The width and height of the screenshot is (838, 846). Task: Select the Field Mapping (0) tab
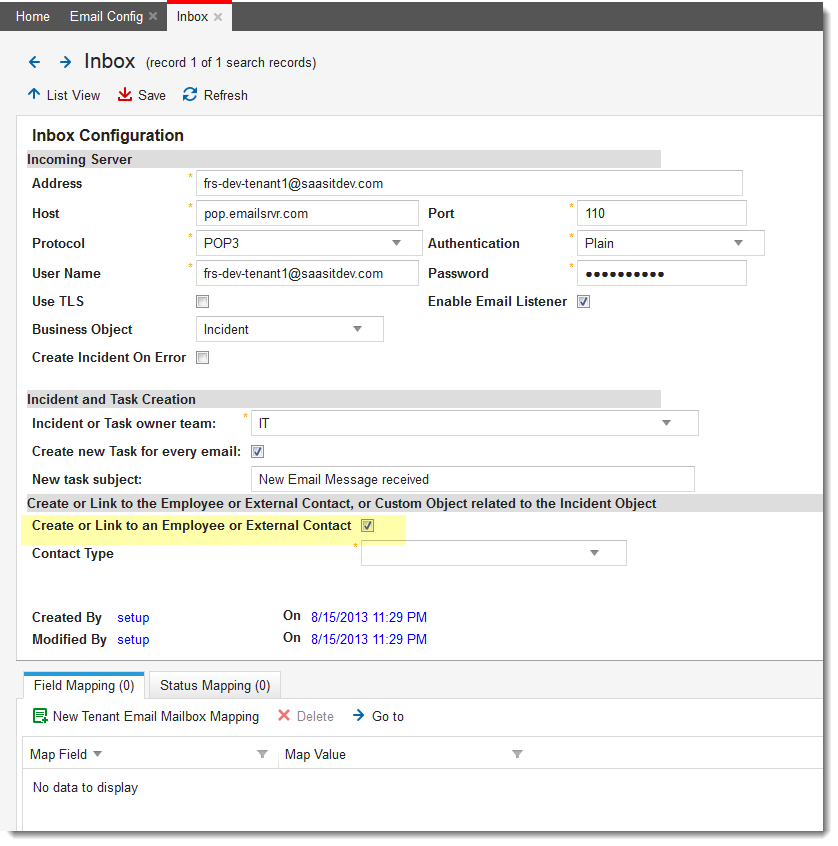pyautogui.click(x=84, y=685)
